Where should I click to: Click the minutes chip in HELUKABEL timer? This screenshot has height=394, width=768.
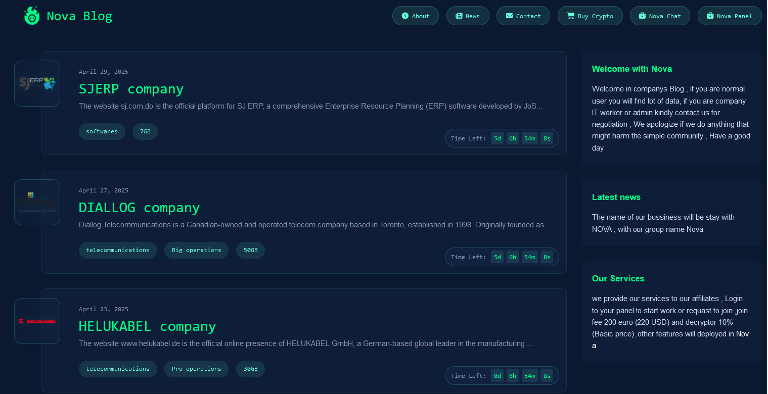tap(529, 376)
